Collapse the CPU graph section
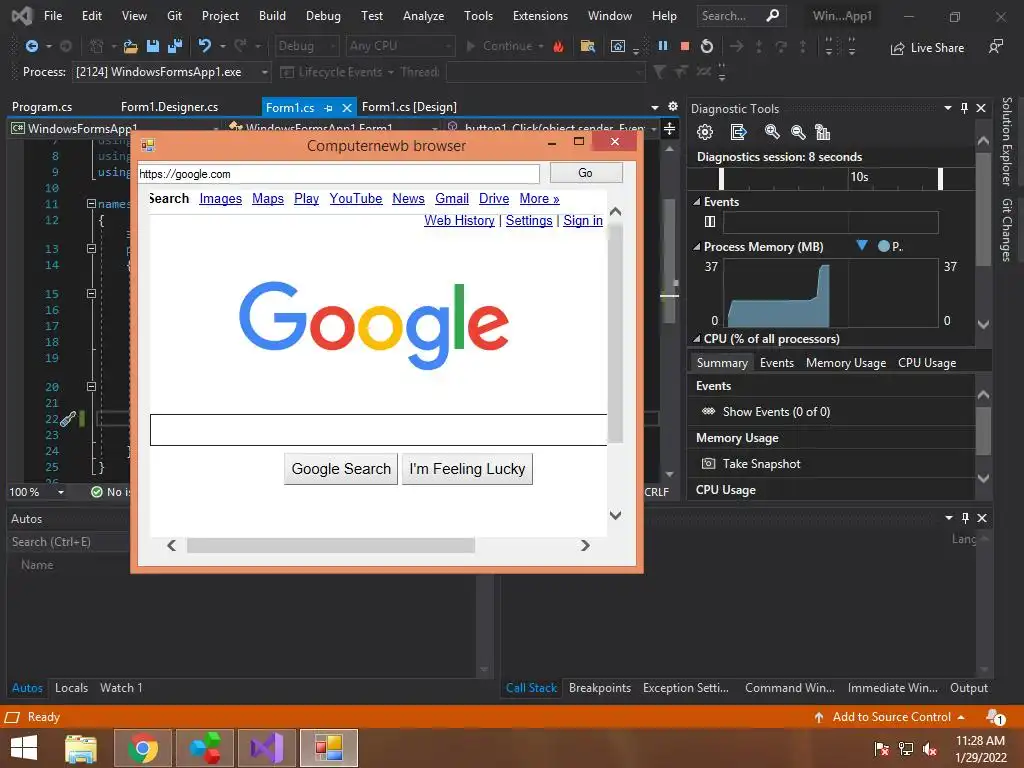Screen dimensions: 1024x768 click(696, 339)
